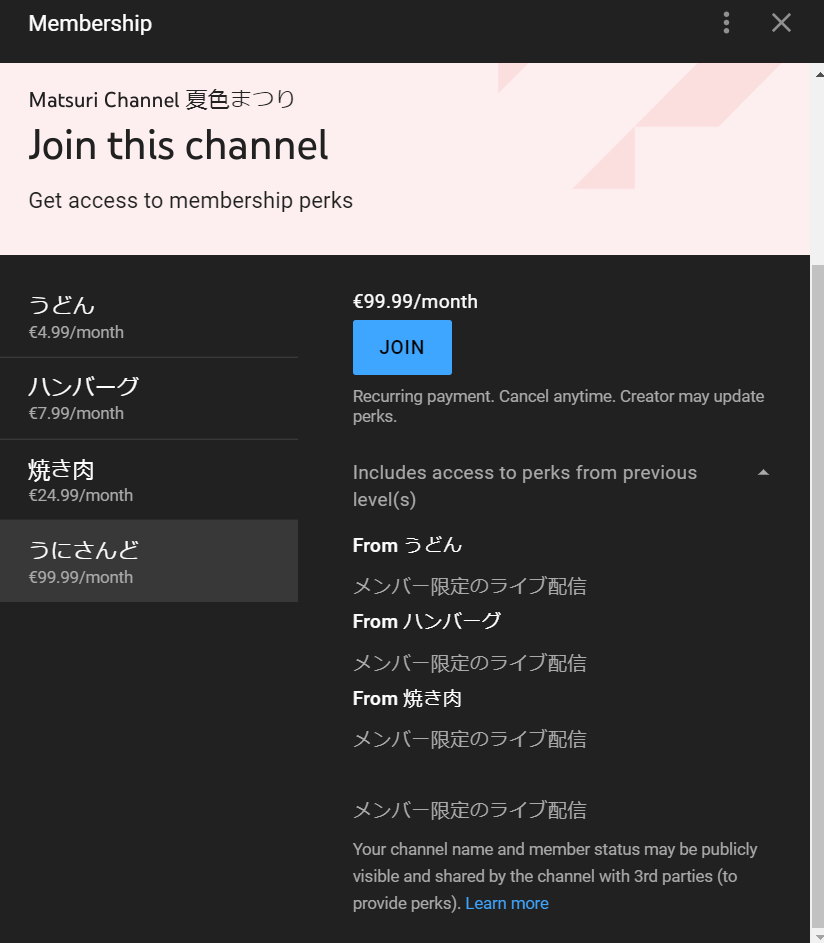
Task: Click the 'Your channel name and member status' notice
Action: [x=555, y=876]
